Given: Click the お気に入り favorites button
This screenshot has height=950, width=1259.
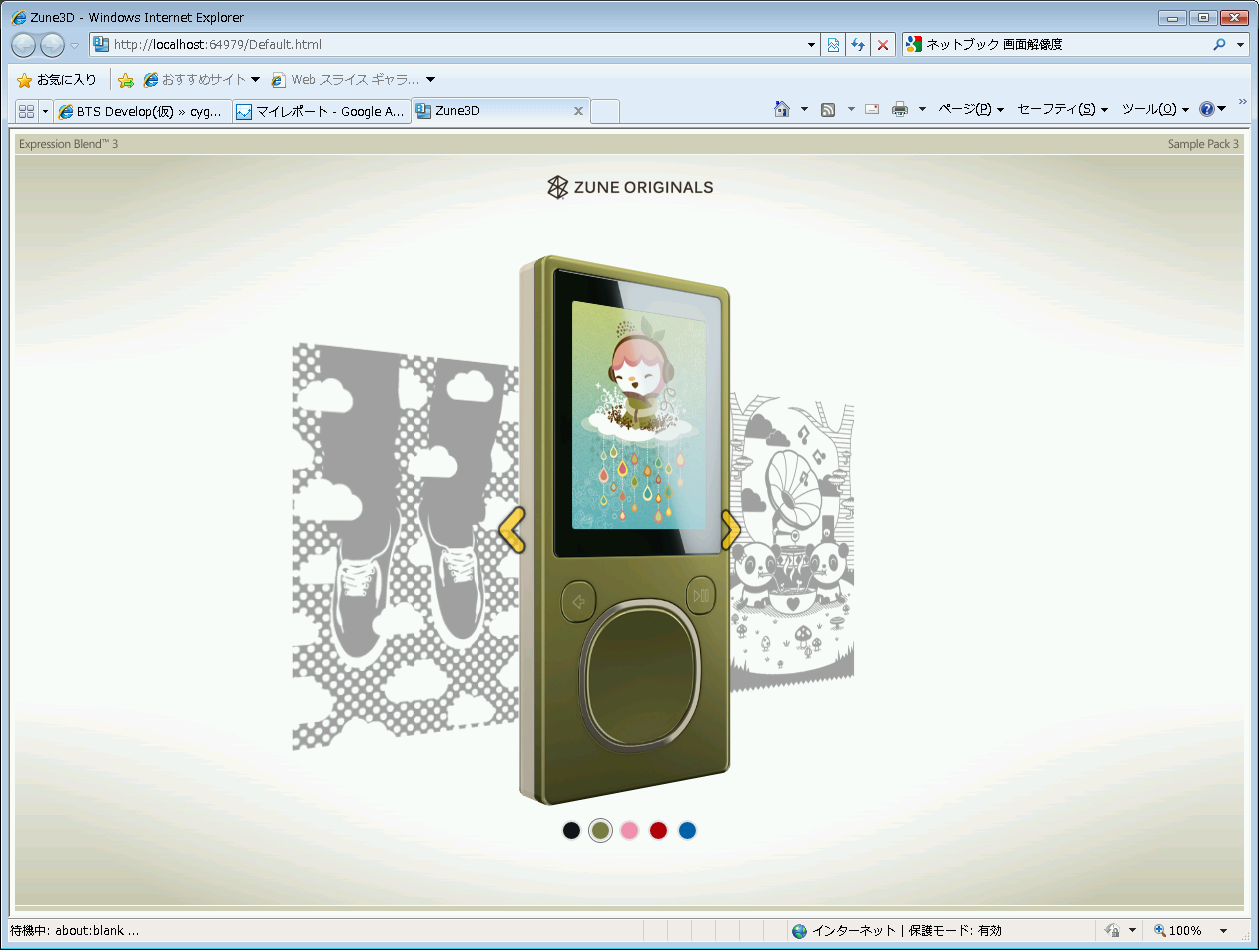Looking at the screenshot, I should [57, 80].
